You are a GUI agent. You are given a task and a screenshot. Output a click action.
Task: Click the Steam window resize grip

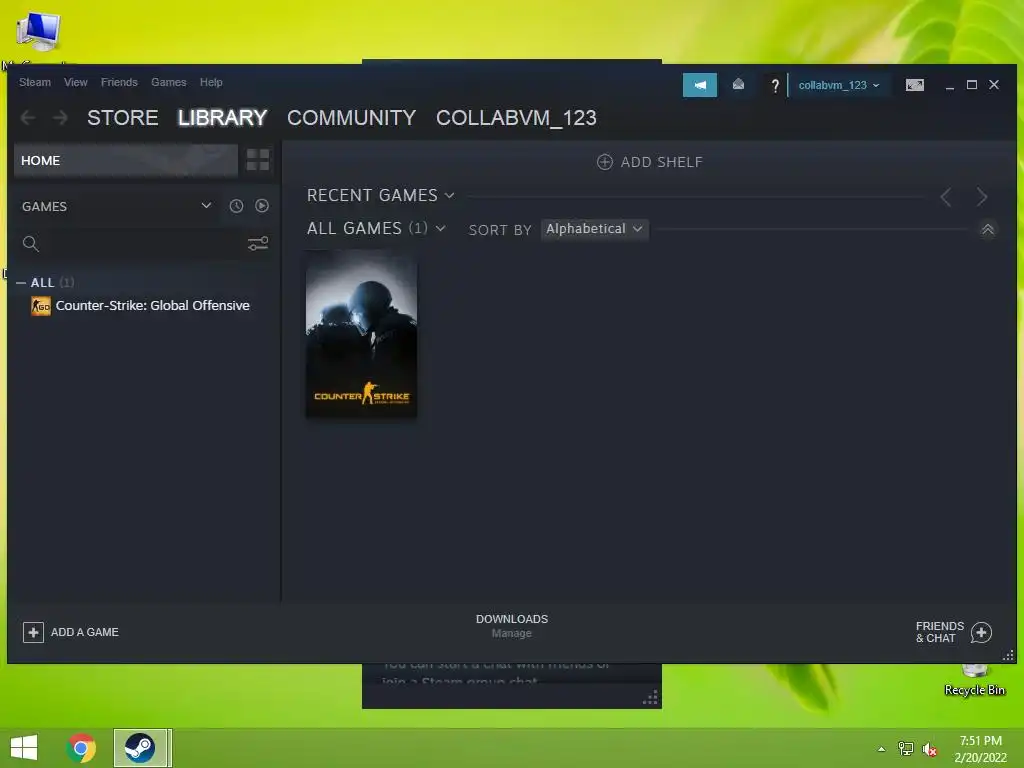(1008, 655)
